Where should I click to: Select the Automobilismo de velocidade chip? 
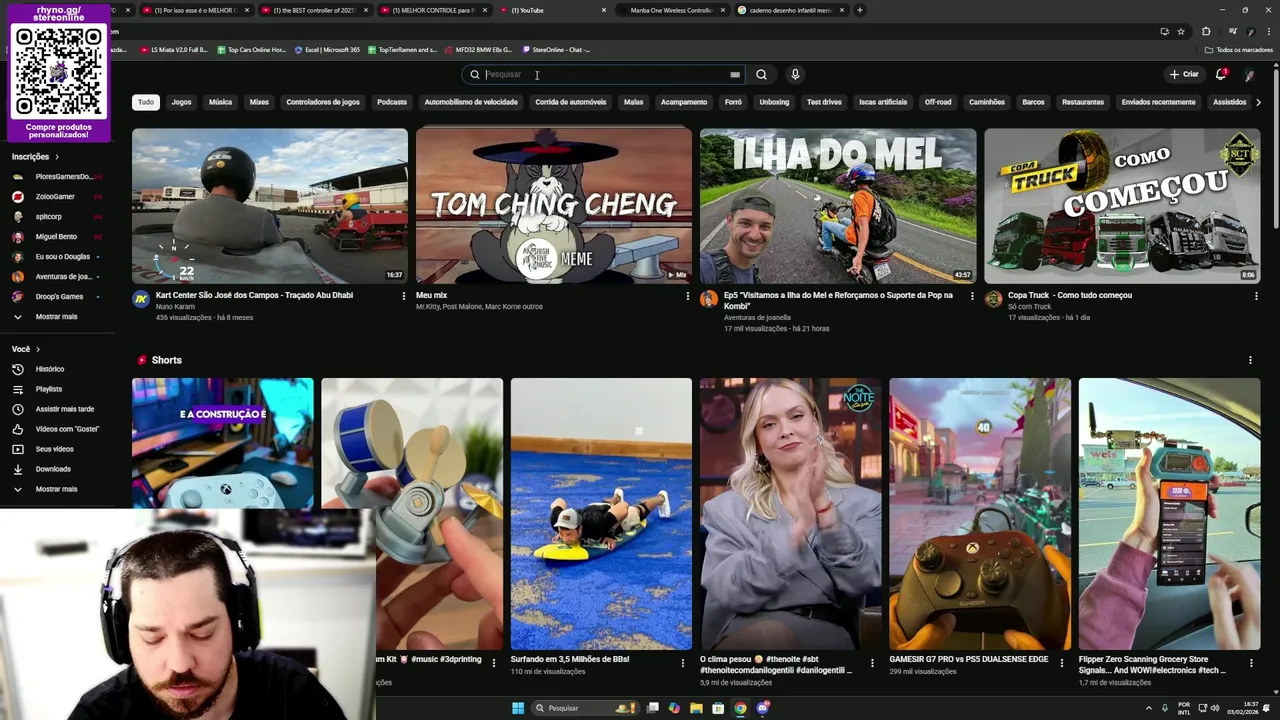click(471, 102)
